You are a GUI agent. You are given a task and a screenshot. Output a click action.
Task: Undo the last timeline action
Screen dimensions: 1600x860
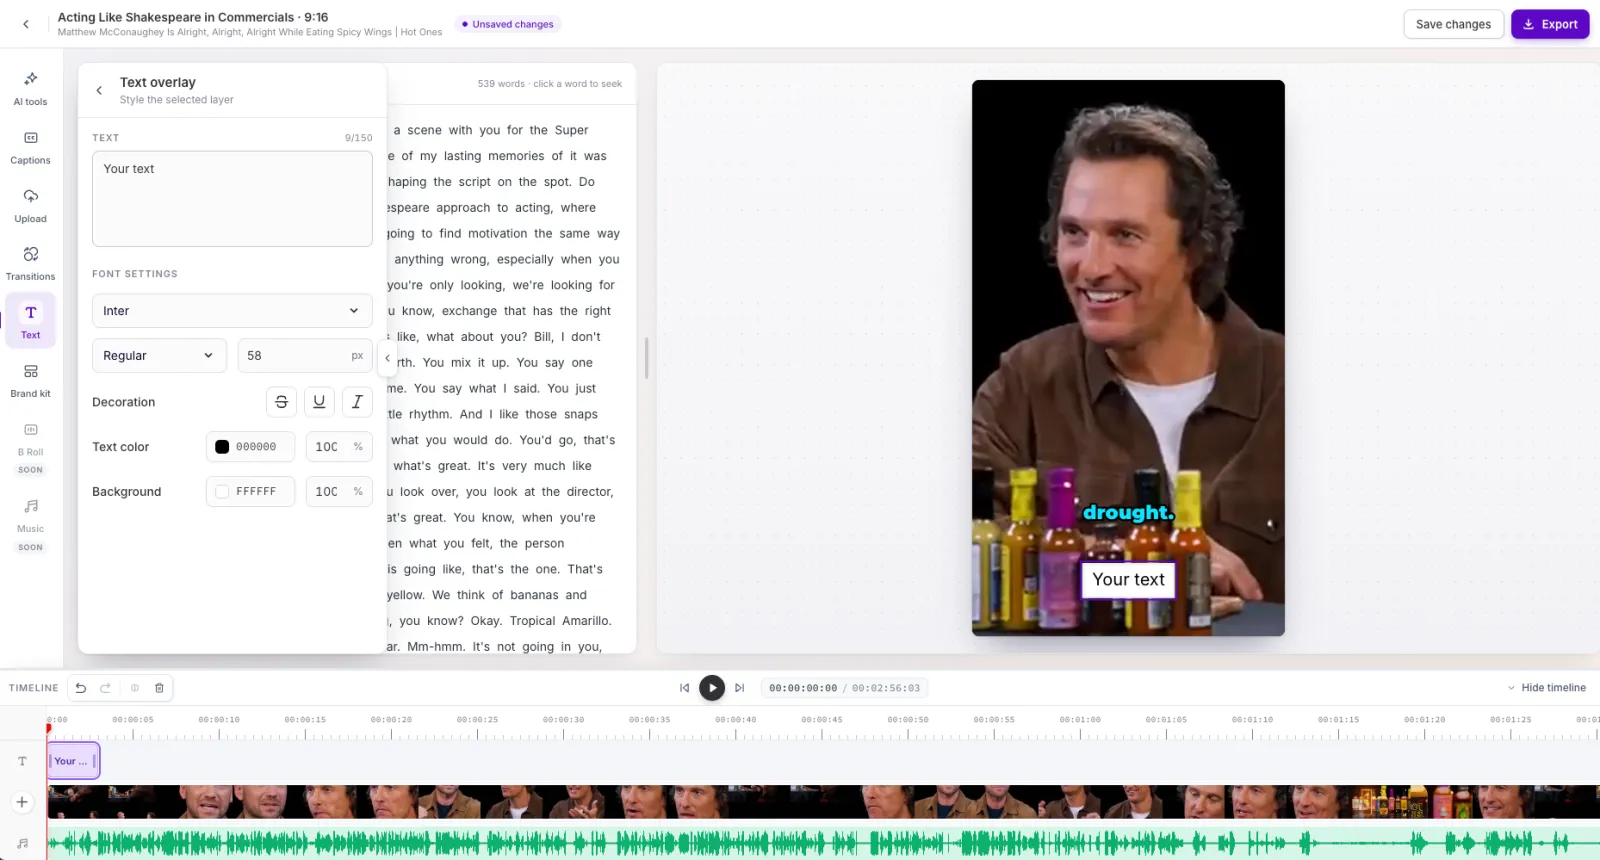point(81,688)
